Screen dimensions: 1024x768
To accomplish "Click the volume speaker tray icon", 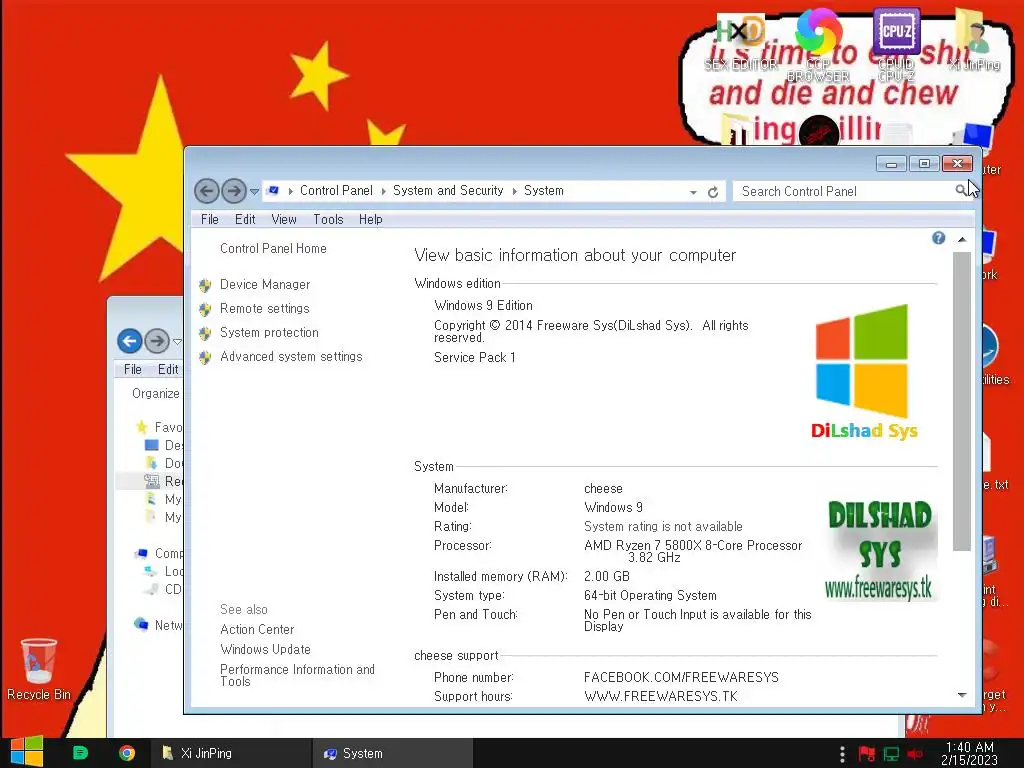I will pos(914,754).
